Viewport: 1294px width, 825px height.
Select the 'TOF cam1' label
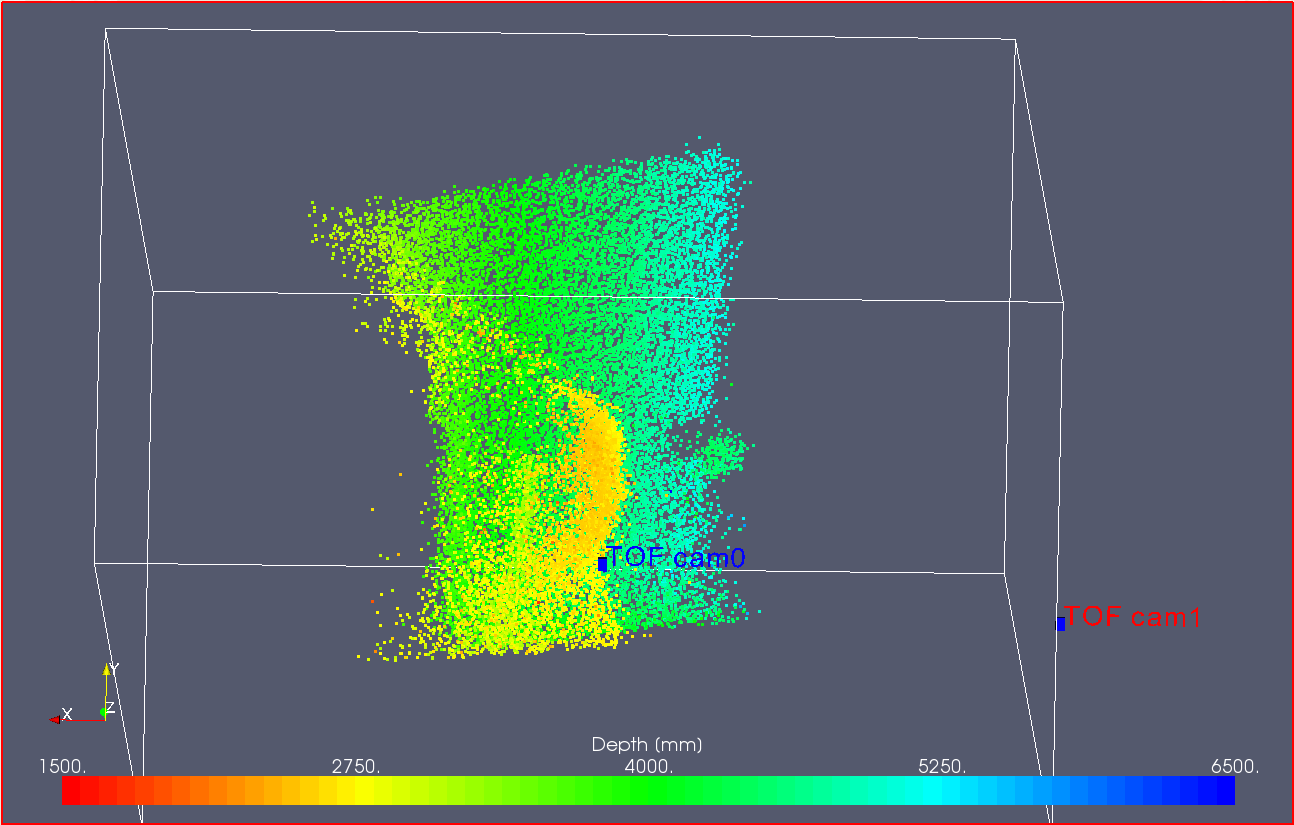tap(1132, 616)
